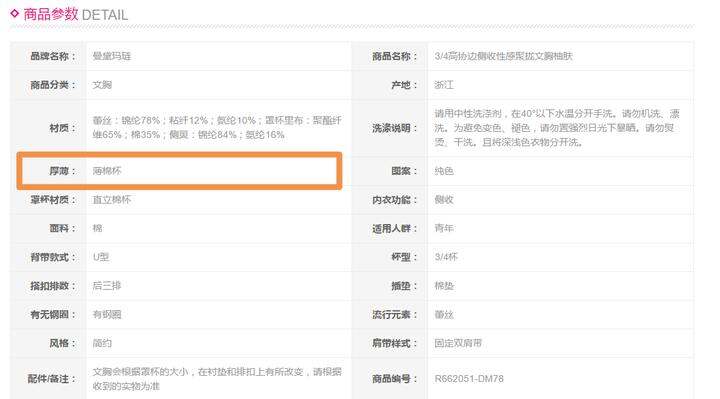Click the 杯型 label

point(405,257)
